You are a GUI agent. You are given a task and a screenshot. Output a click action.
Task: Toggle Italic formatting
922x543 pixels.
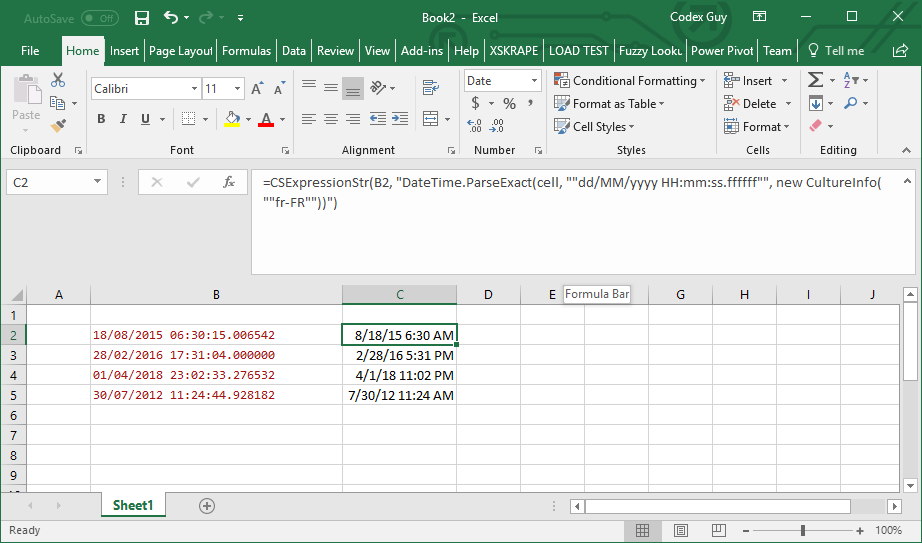coord(123,119)
